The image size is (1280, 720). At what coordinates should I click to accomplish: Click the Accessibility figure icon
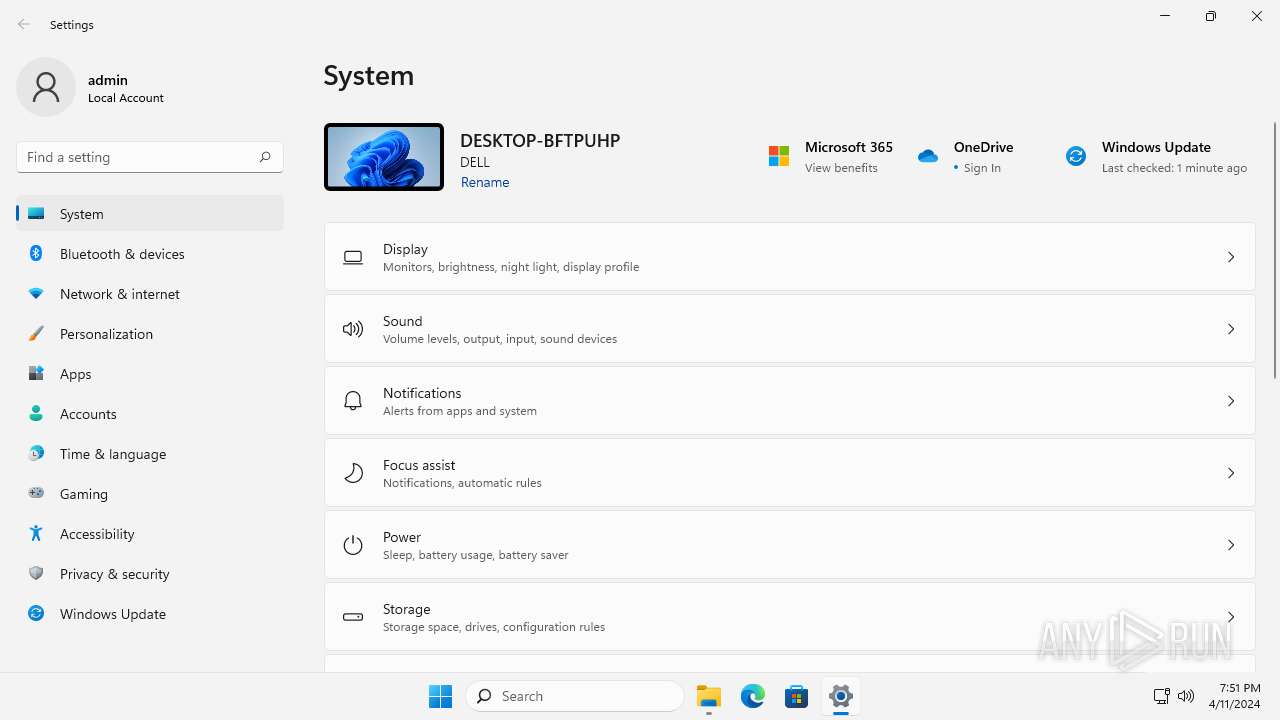pyautogui.click(x=36, y=534)
